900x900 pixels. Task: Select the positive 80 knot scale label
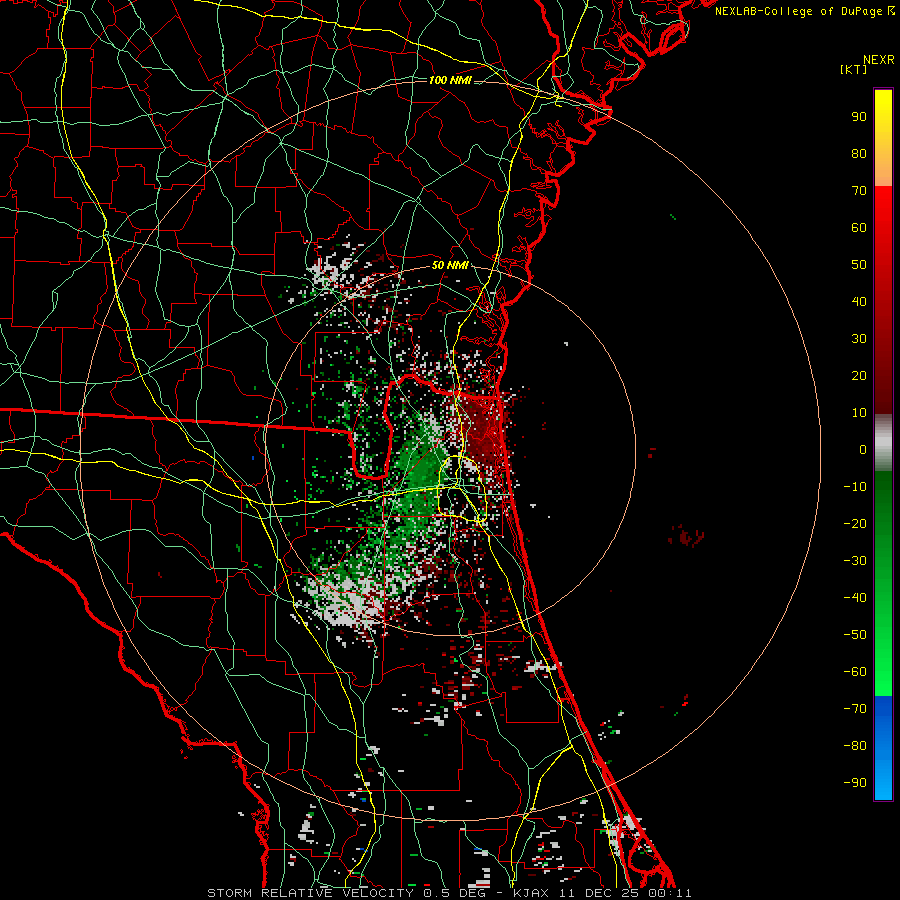(859, 154)
